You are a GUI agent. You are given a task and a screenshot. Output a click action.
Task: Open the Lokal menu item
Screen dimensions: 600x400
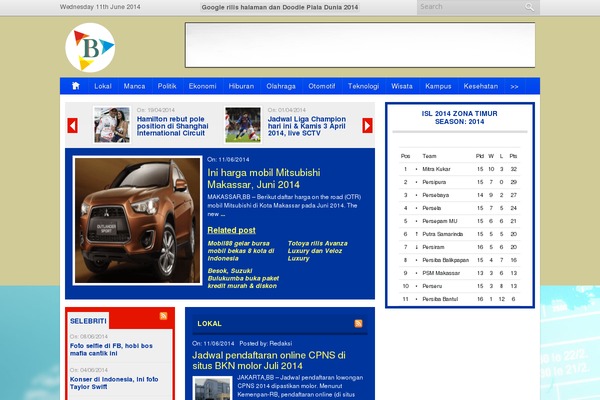coord(103,87)
